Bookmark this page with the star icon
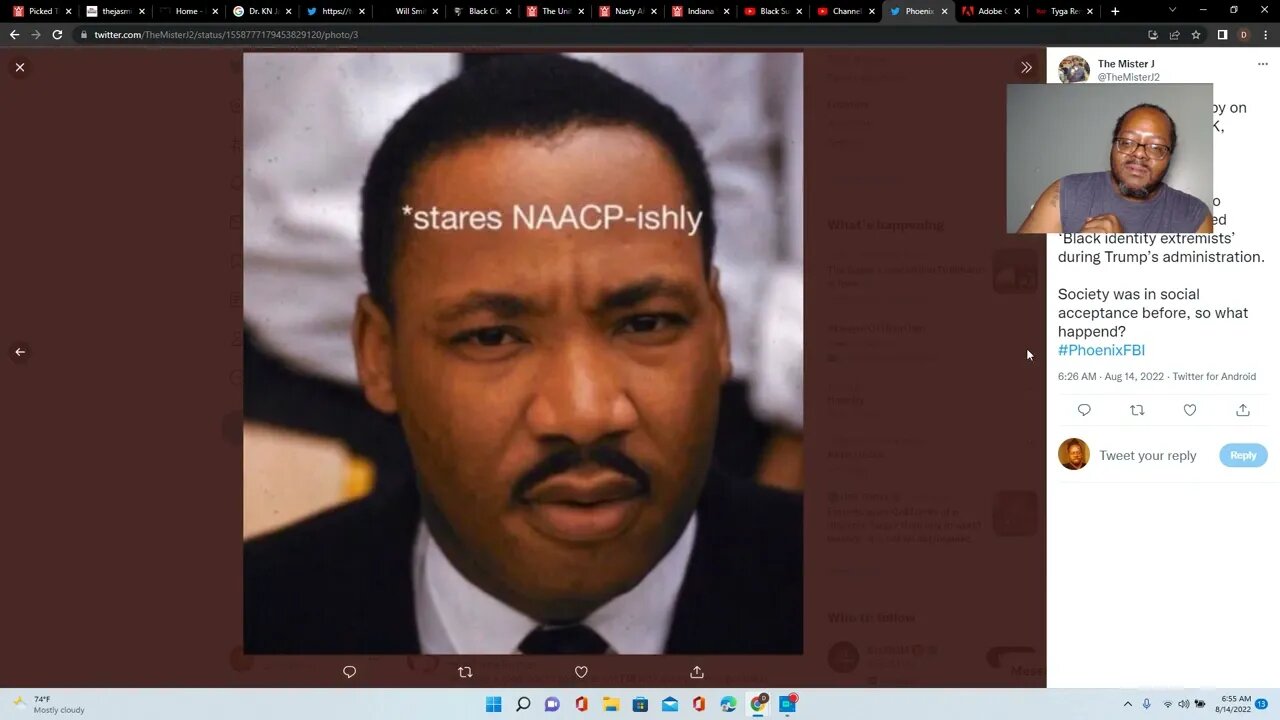The image size is (1280, 720). point(1196,34)
